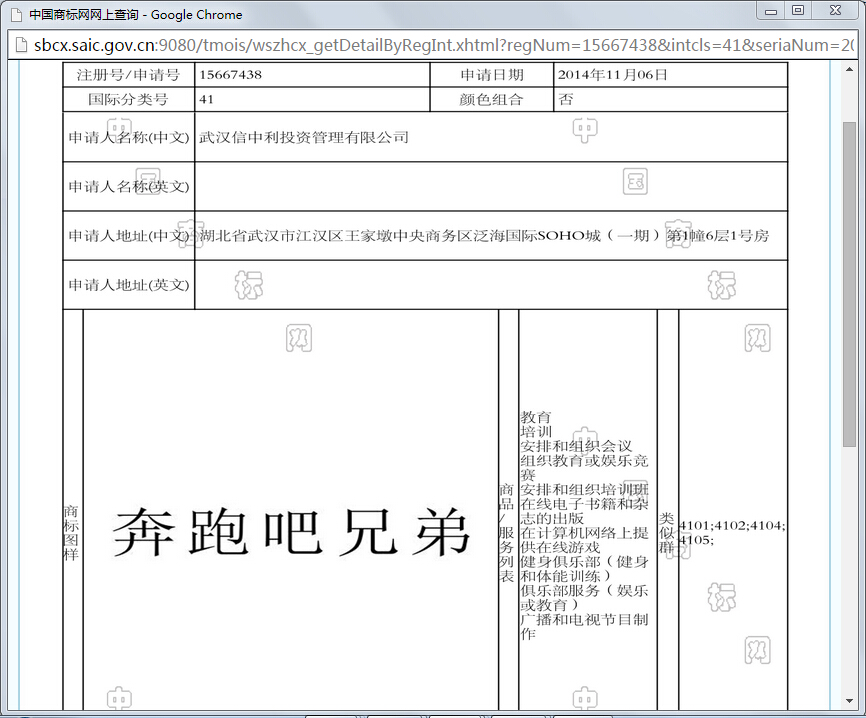
Task: Select the service item 安排和组织培训班
Action: [584, 489]
